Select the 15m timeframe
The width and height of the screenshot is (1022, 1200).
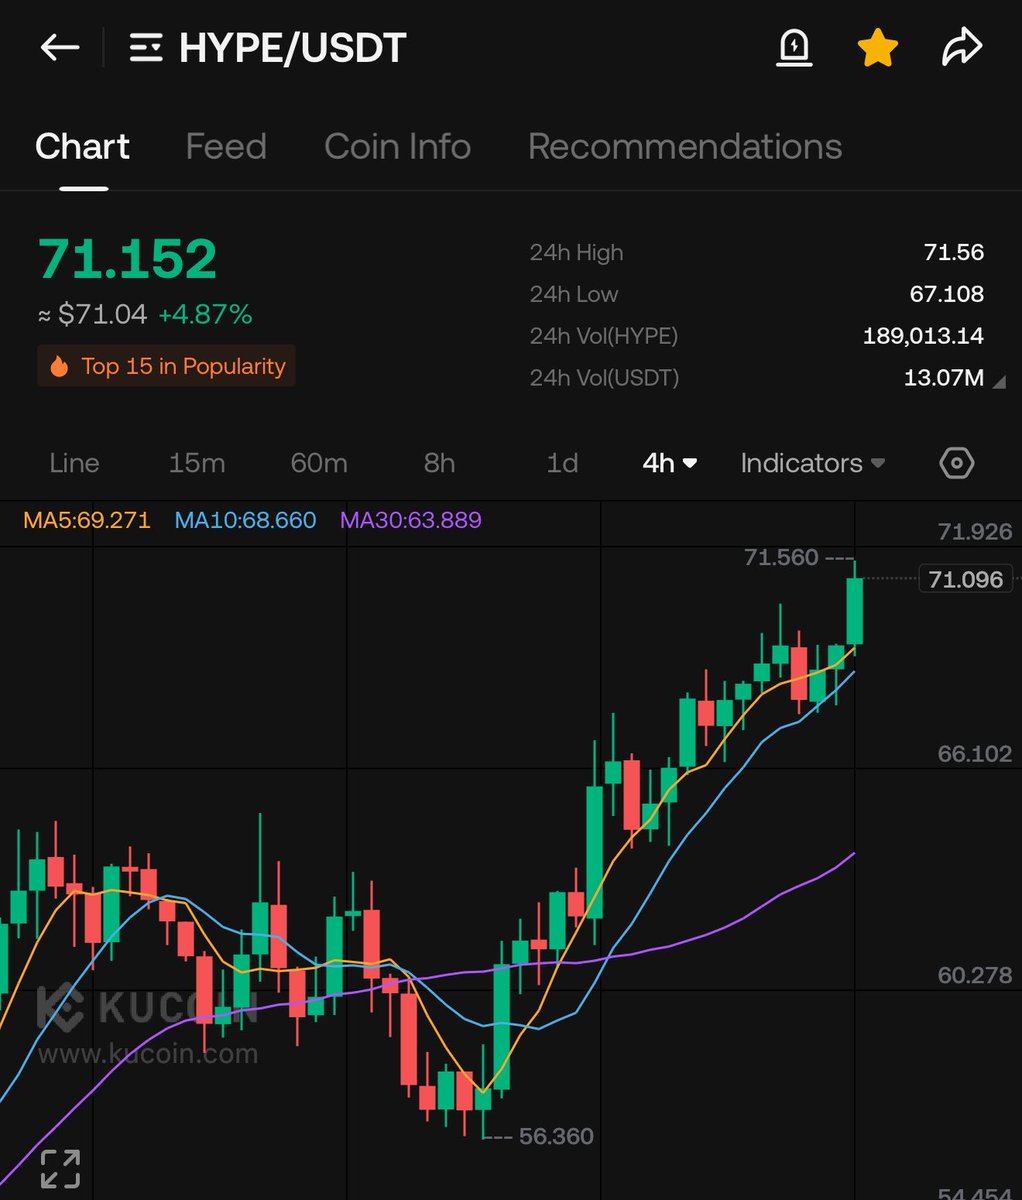tap(197, 463)
